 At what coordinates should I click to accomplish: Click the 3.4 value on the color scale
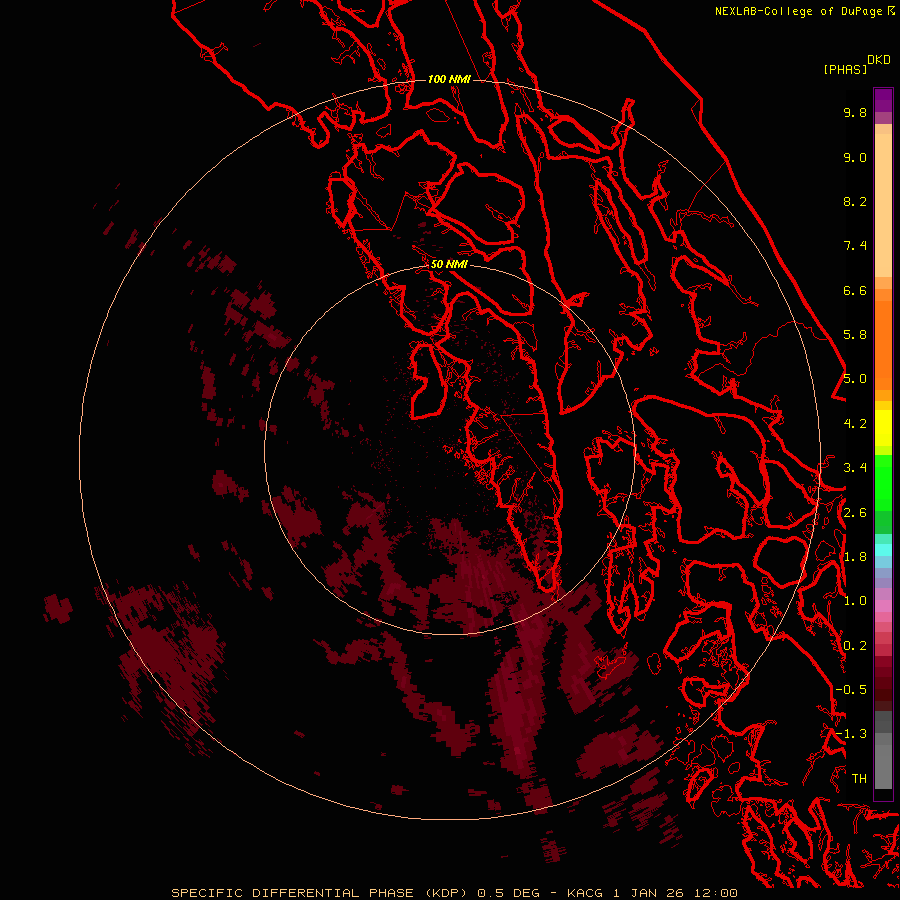(x=855, y=468)
